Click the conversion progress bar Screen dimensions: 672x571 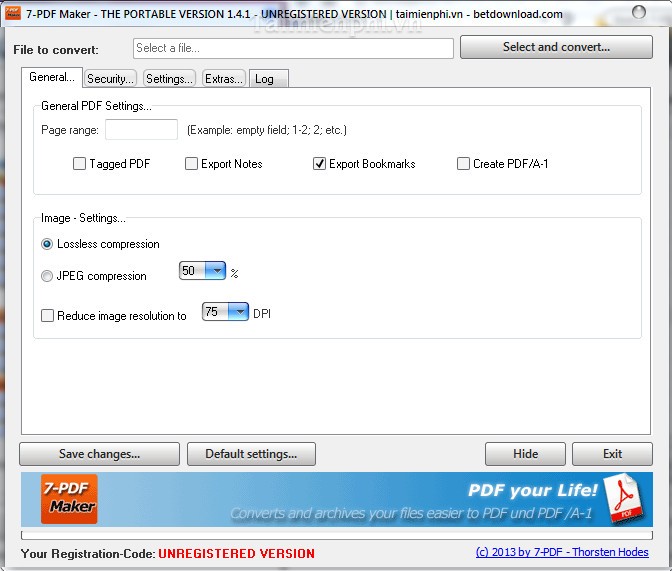(x=336, y=535)
